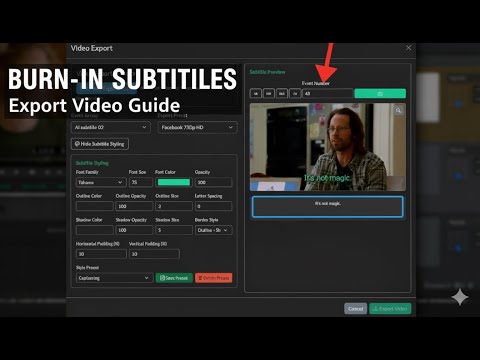Click the "Video Export" dialog title
The height and width of the screenshot is (360, 480).
[92, 48]
